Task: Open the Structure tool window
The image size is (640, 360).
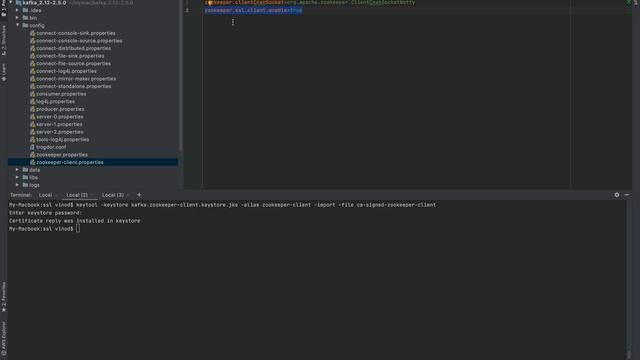Action: 4,40
